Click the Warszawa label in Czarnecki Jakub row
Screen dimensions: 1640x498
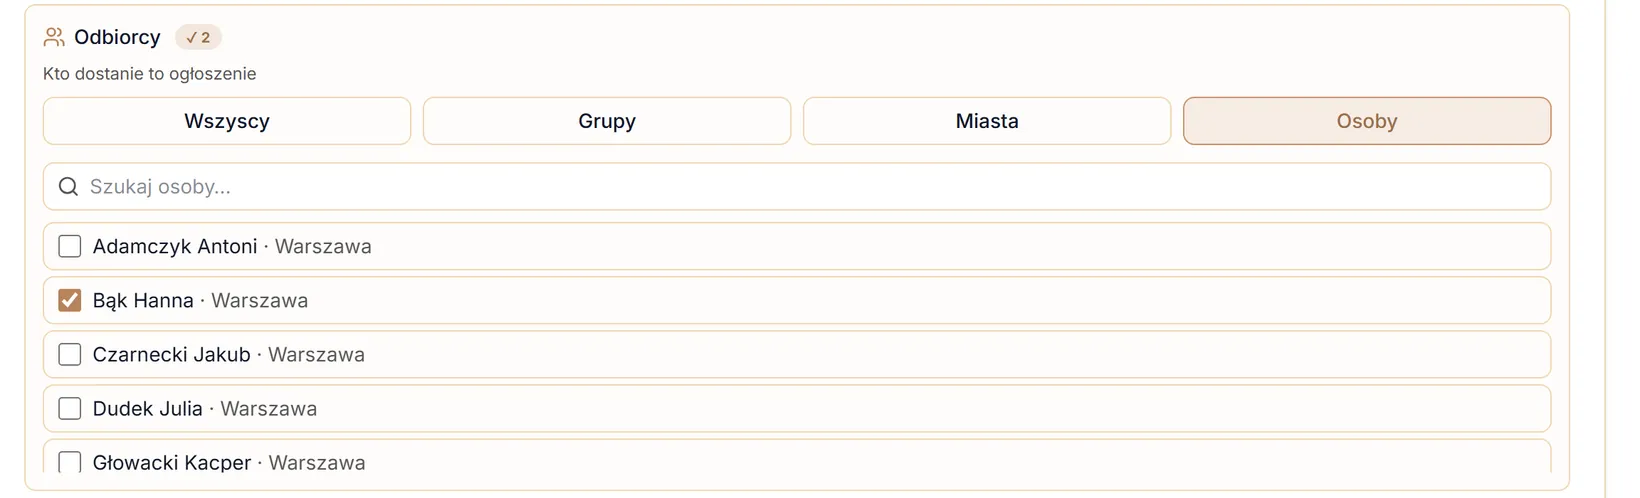[x=316, y=354]
